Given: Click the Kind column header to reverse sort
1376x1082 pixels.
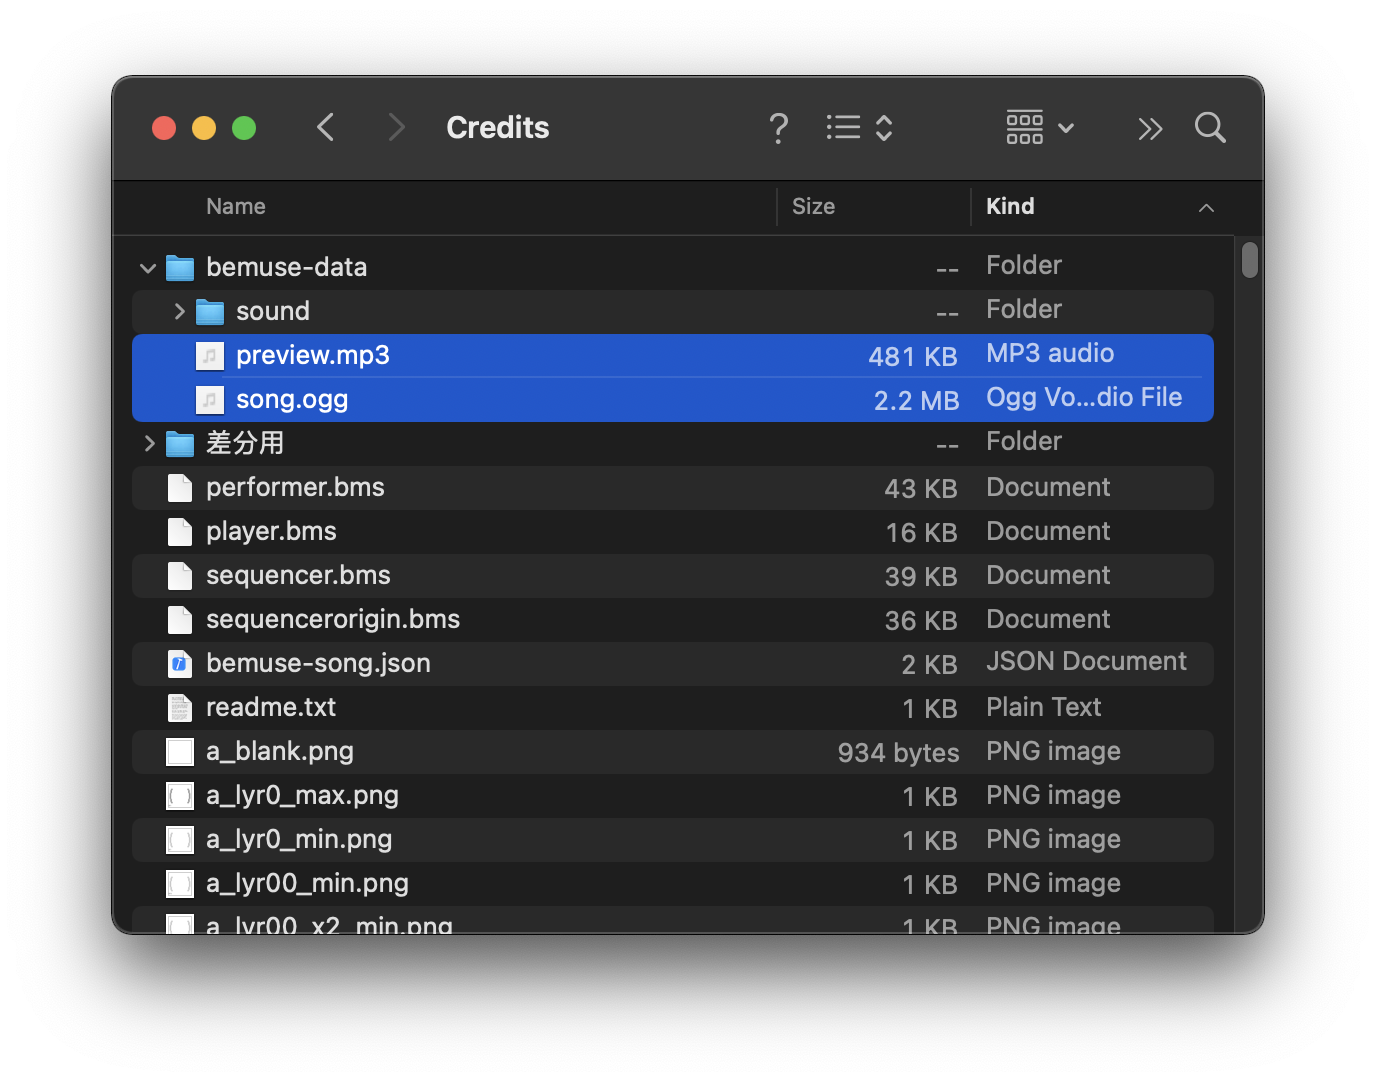Looking at the screenshot, I should tap(1010, 206).
